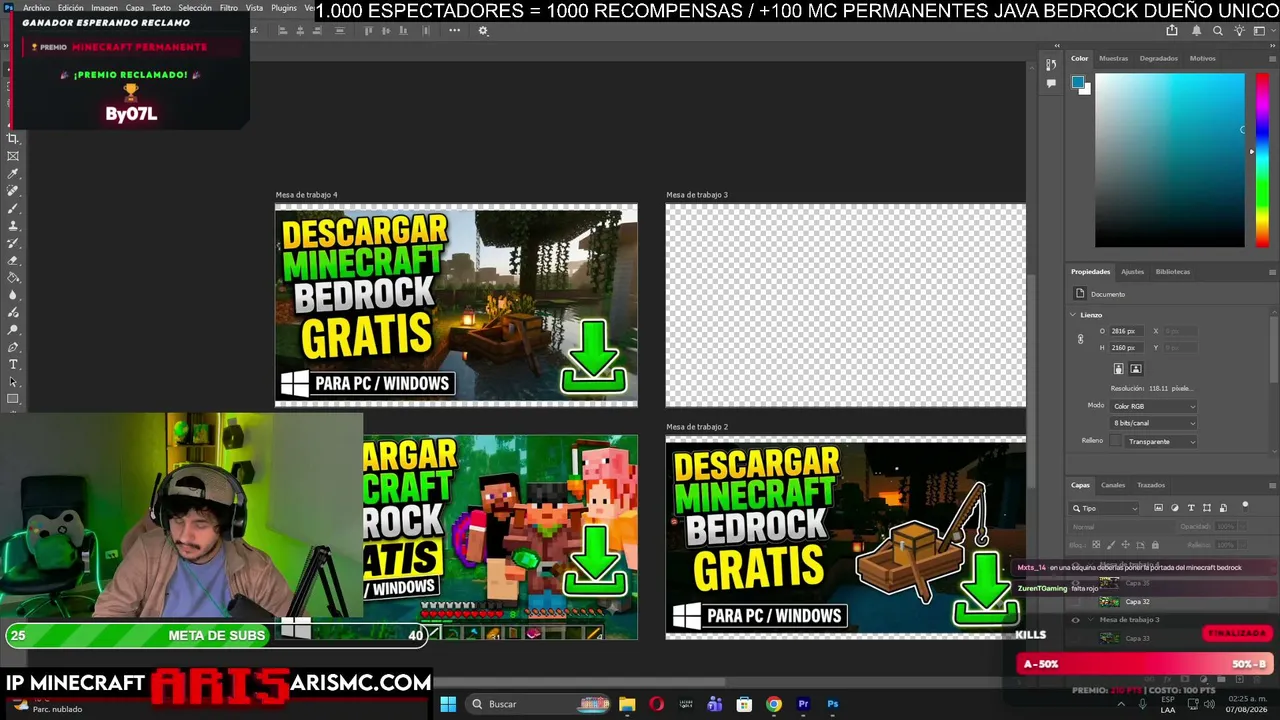
Task: Open the History panel icon
Action: (1051, 65)
